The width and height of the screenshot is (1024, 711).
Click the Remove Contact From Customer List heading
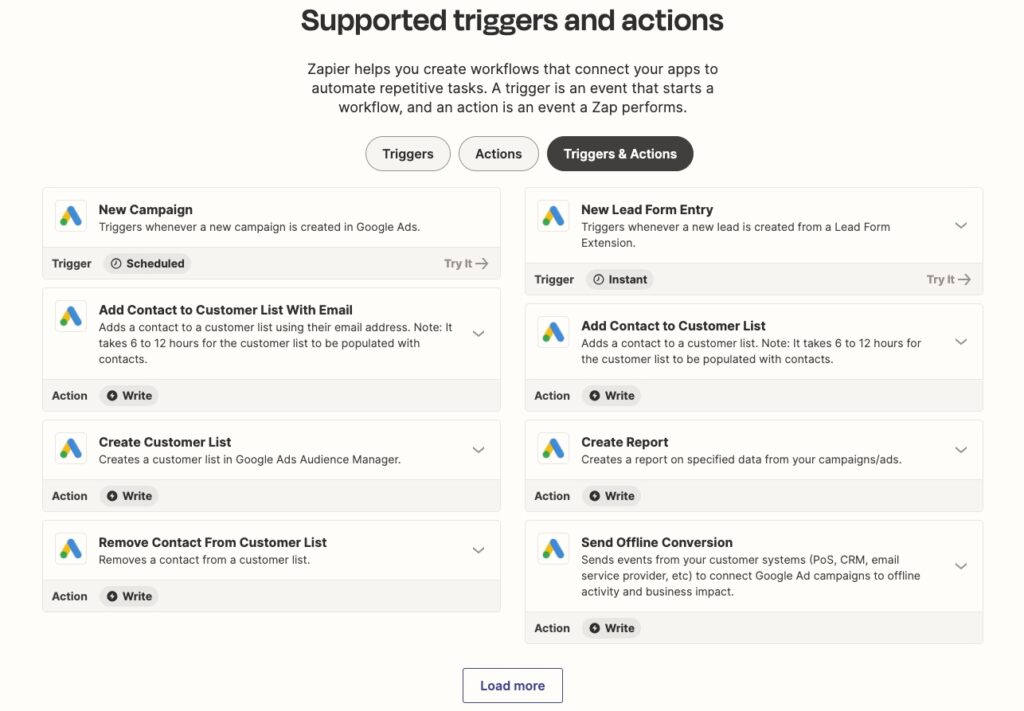click(212, 543)
